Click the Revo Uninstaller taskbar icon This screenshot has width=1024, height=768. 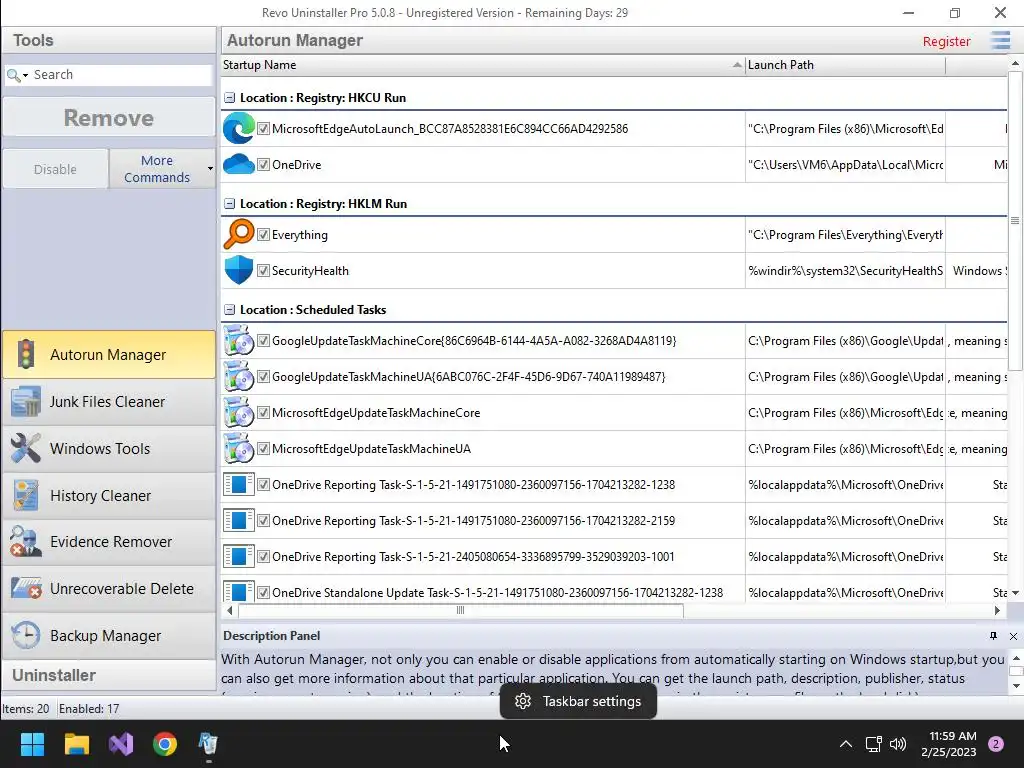point(208,744)
